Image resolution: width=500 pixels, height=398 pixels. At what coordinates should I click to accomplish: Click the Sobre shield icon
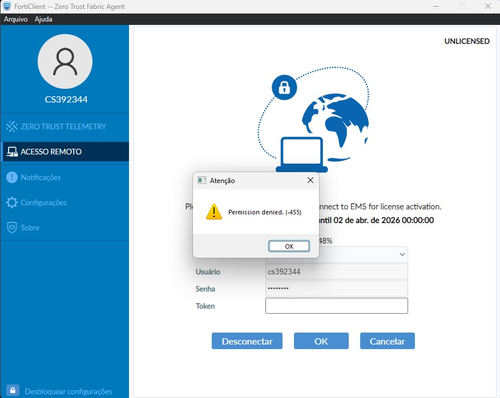pyautogui.click(x=12, y=228)
